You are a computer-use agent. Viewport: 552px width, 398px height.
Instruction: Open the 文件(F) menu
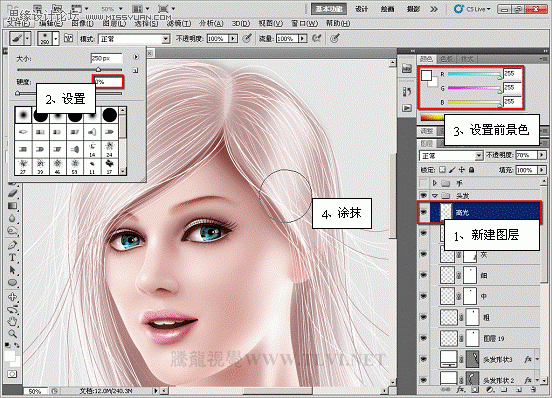pos(19,23)
